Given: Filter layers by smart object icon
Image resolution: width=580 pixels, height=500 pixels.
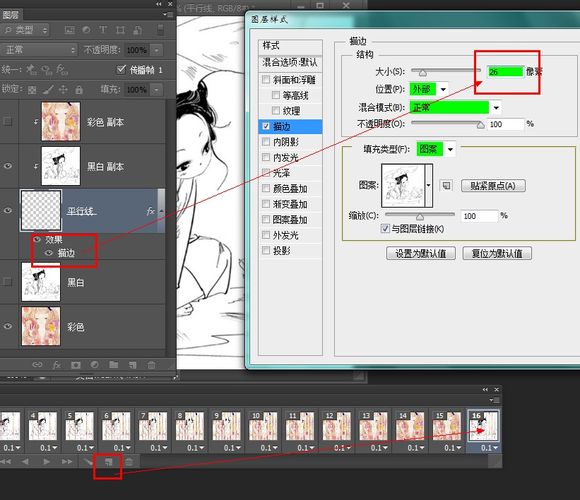Looking at the screenshot, I should click(137, 30).
